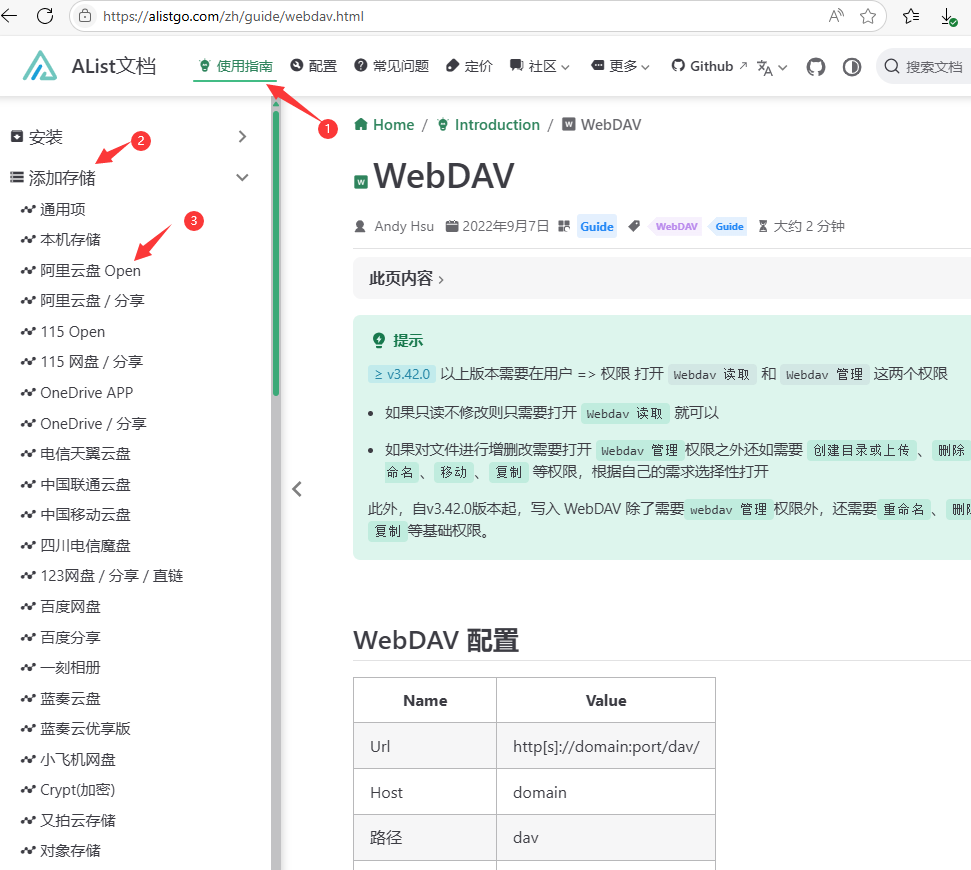The image size is (971, 870).
Task: Open 本机存储 in sidebar
Action: pyautogui.click(x=61, y=240)
